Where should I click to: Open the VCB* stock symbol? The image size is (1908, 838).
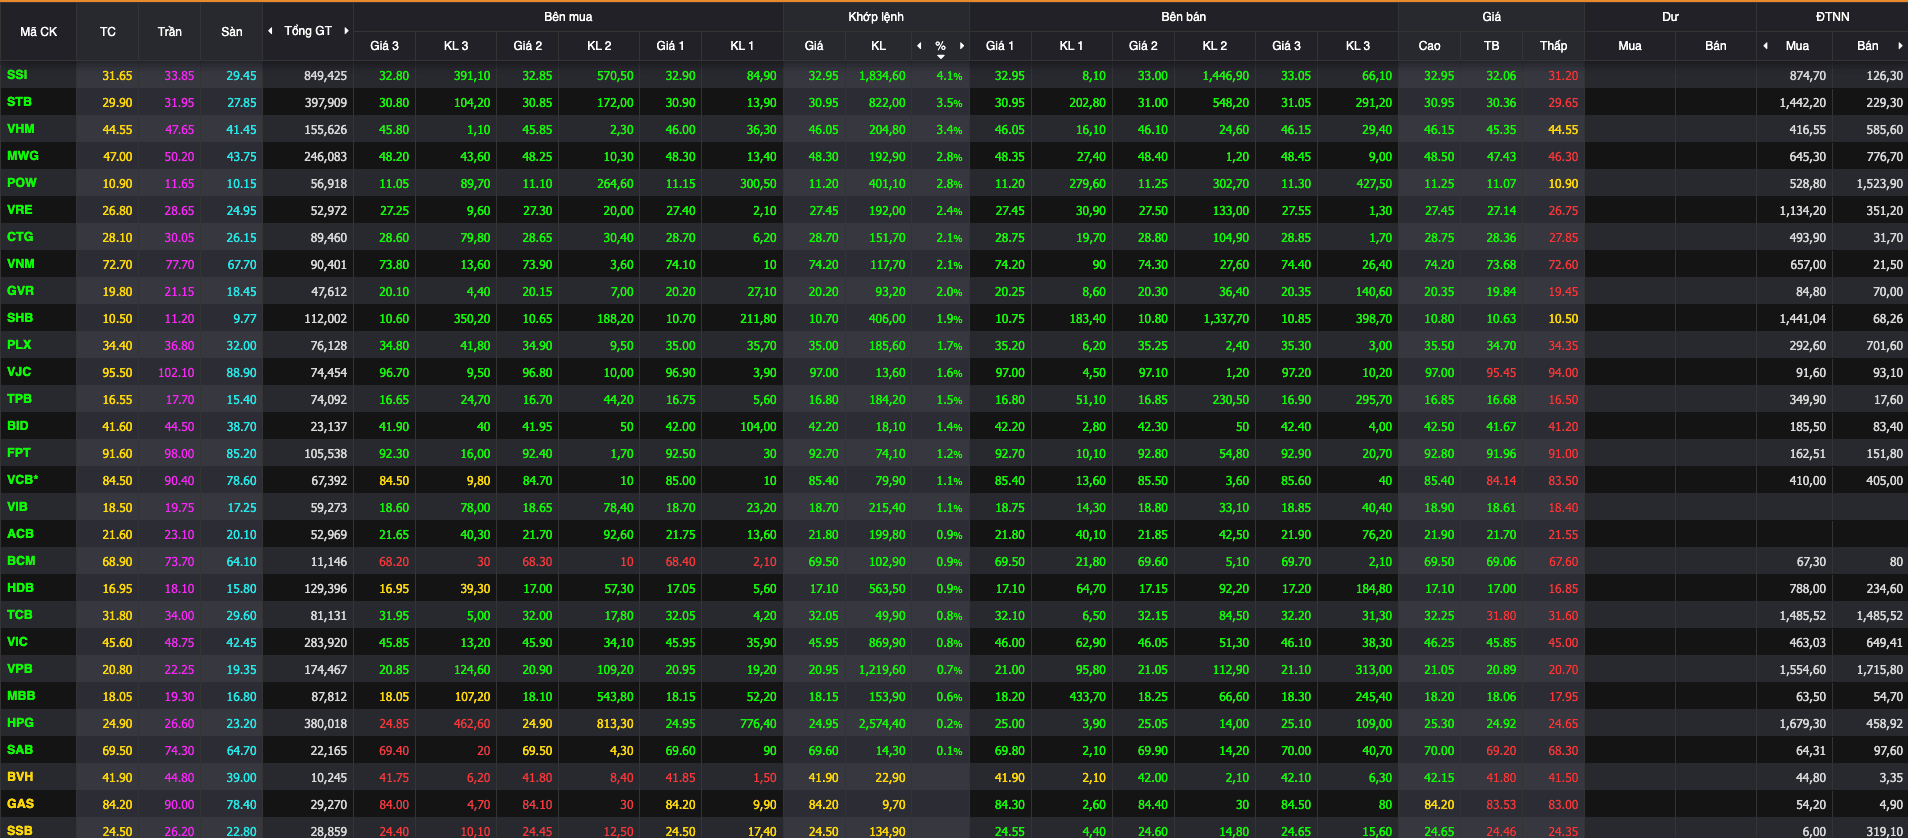click(22, 480)
